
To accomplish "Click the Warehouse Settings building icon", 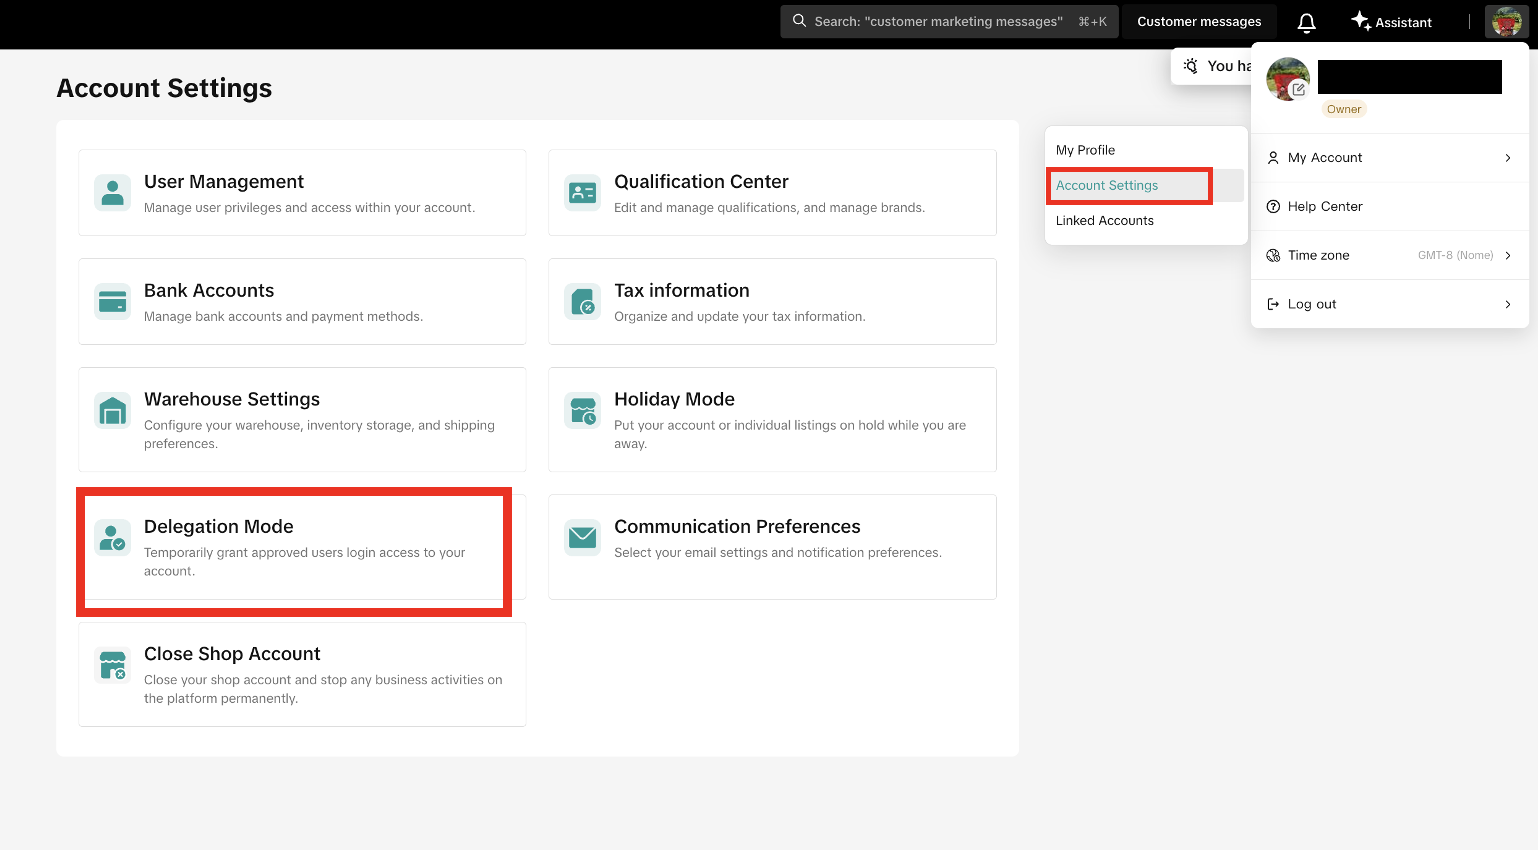I will (x=113, y=410).
